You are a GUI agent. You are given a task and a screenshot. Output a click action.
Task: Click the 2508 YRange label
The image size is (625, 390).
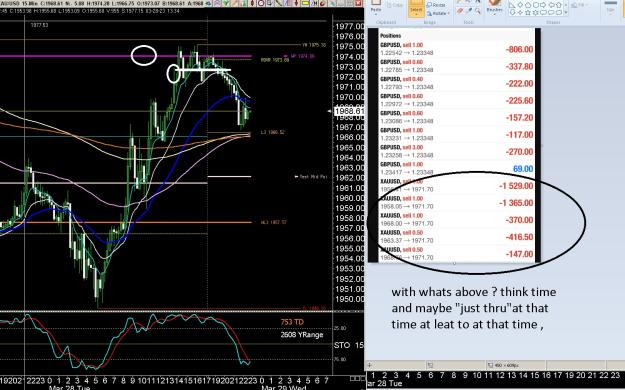coord(302,335)
